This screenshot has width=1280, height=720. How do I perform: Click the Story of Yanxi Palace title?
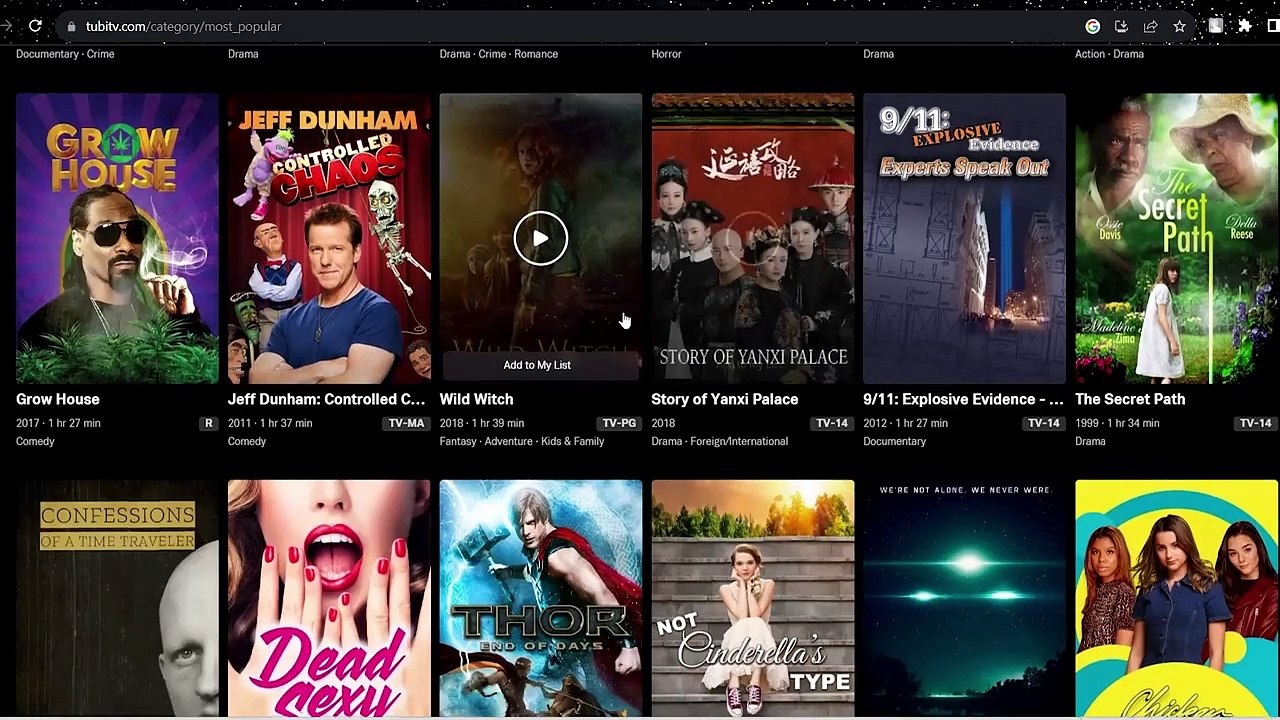(725, 399)
